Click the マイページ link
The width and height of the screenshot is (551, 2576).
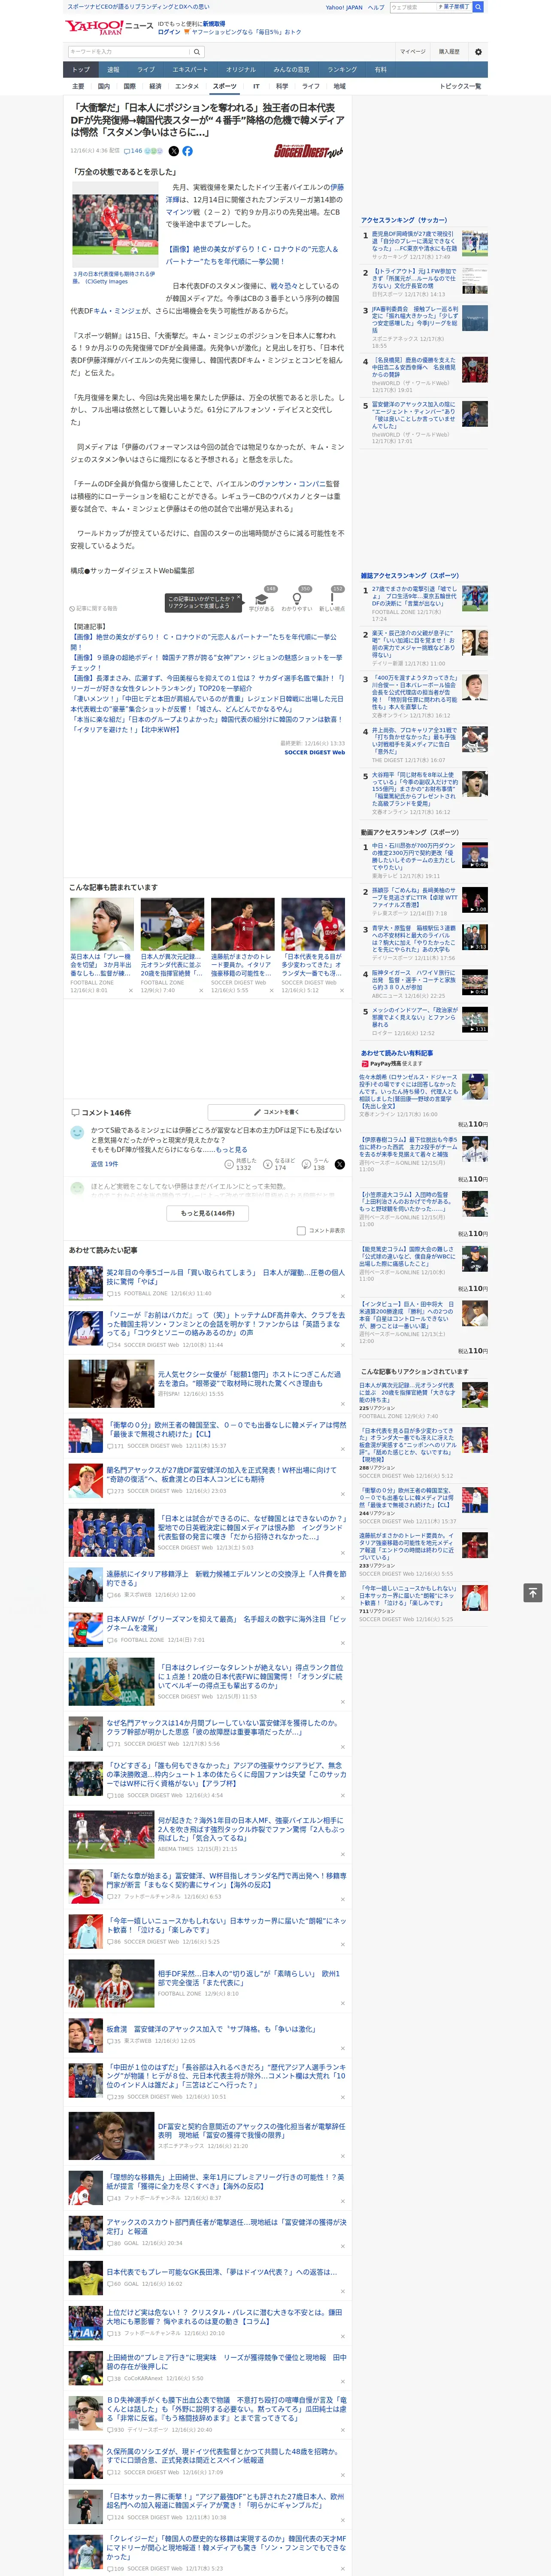click(x=413, y=52)
